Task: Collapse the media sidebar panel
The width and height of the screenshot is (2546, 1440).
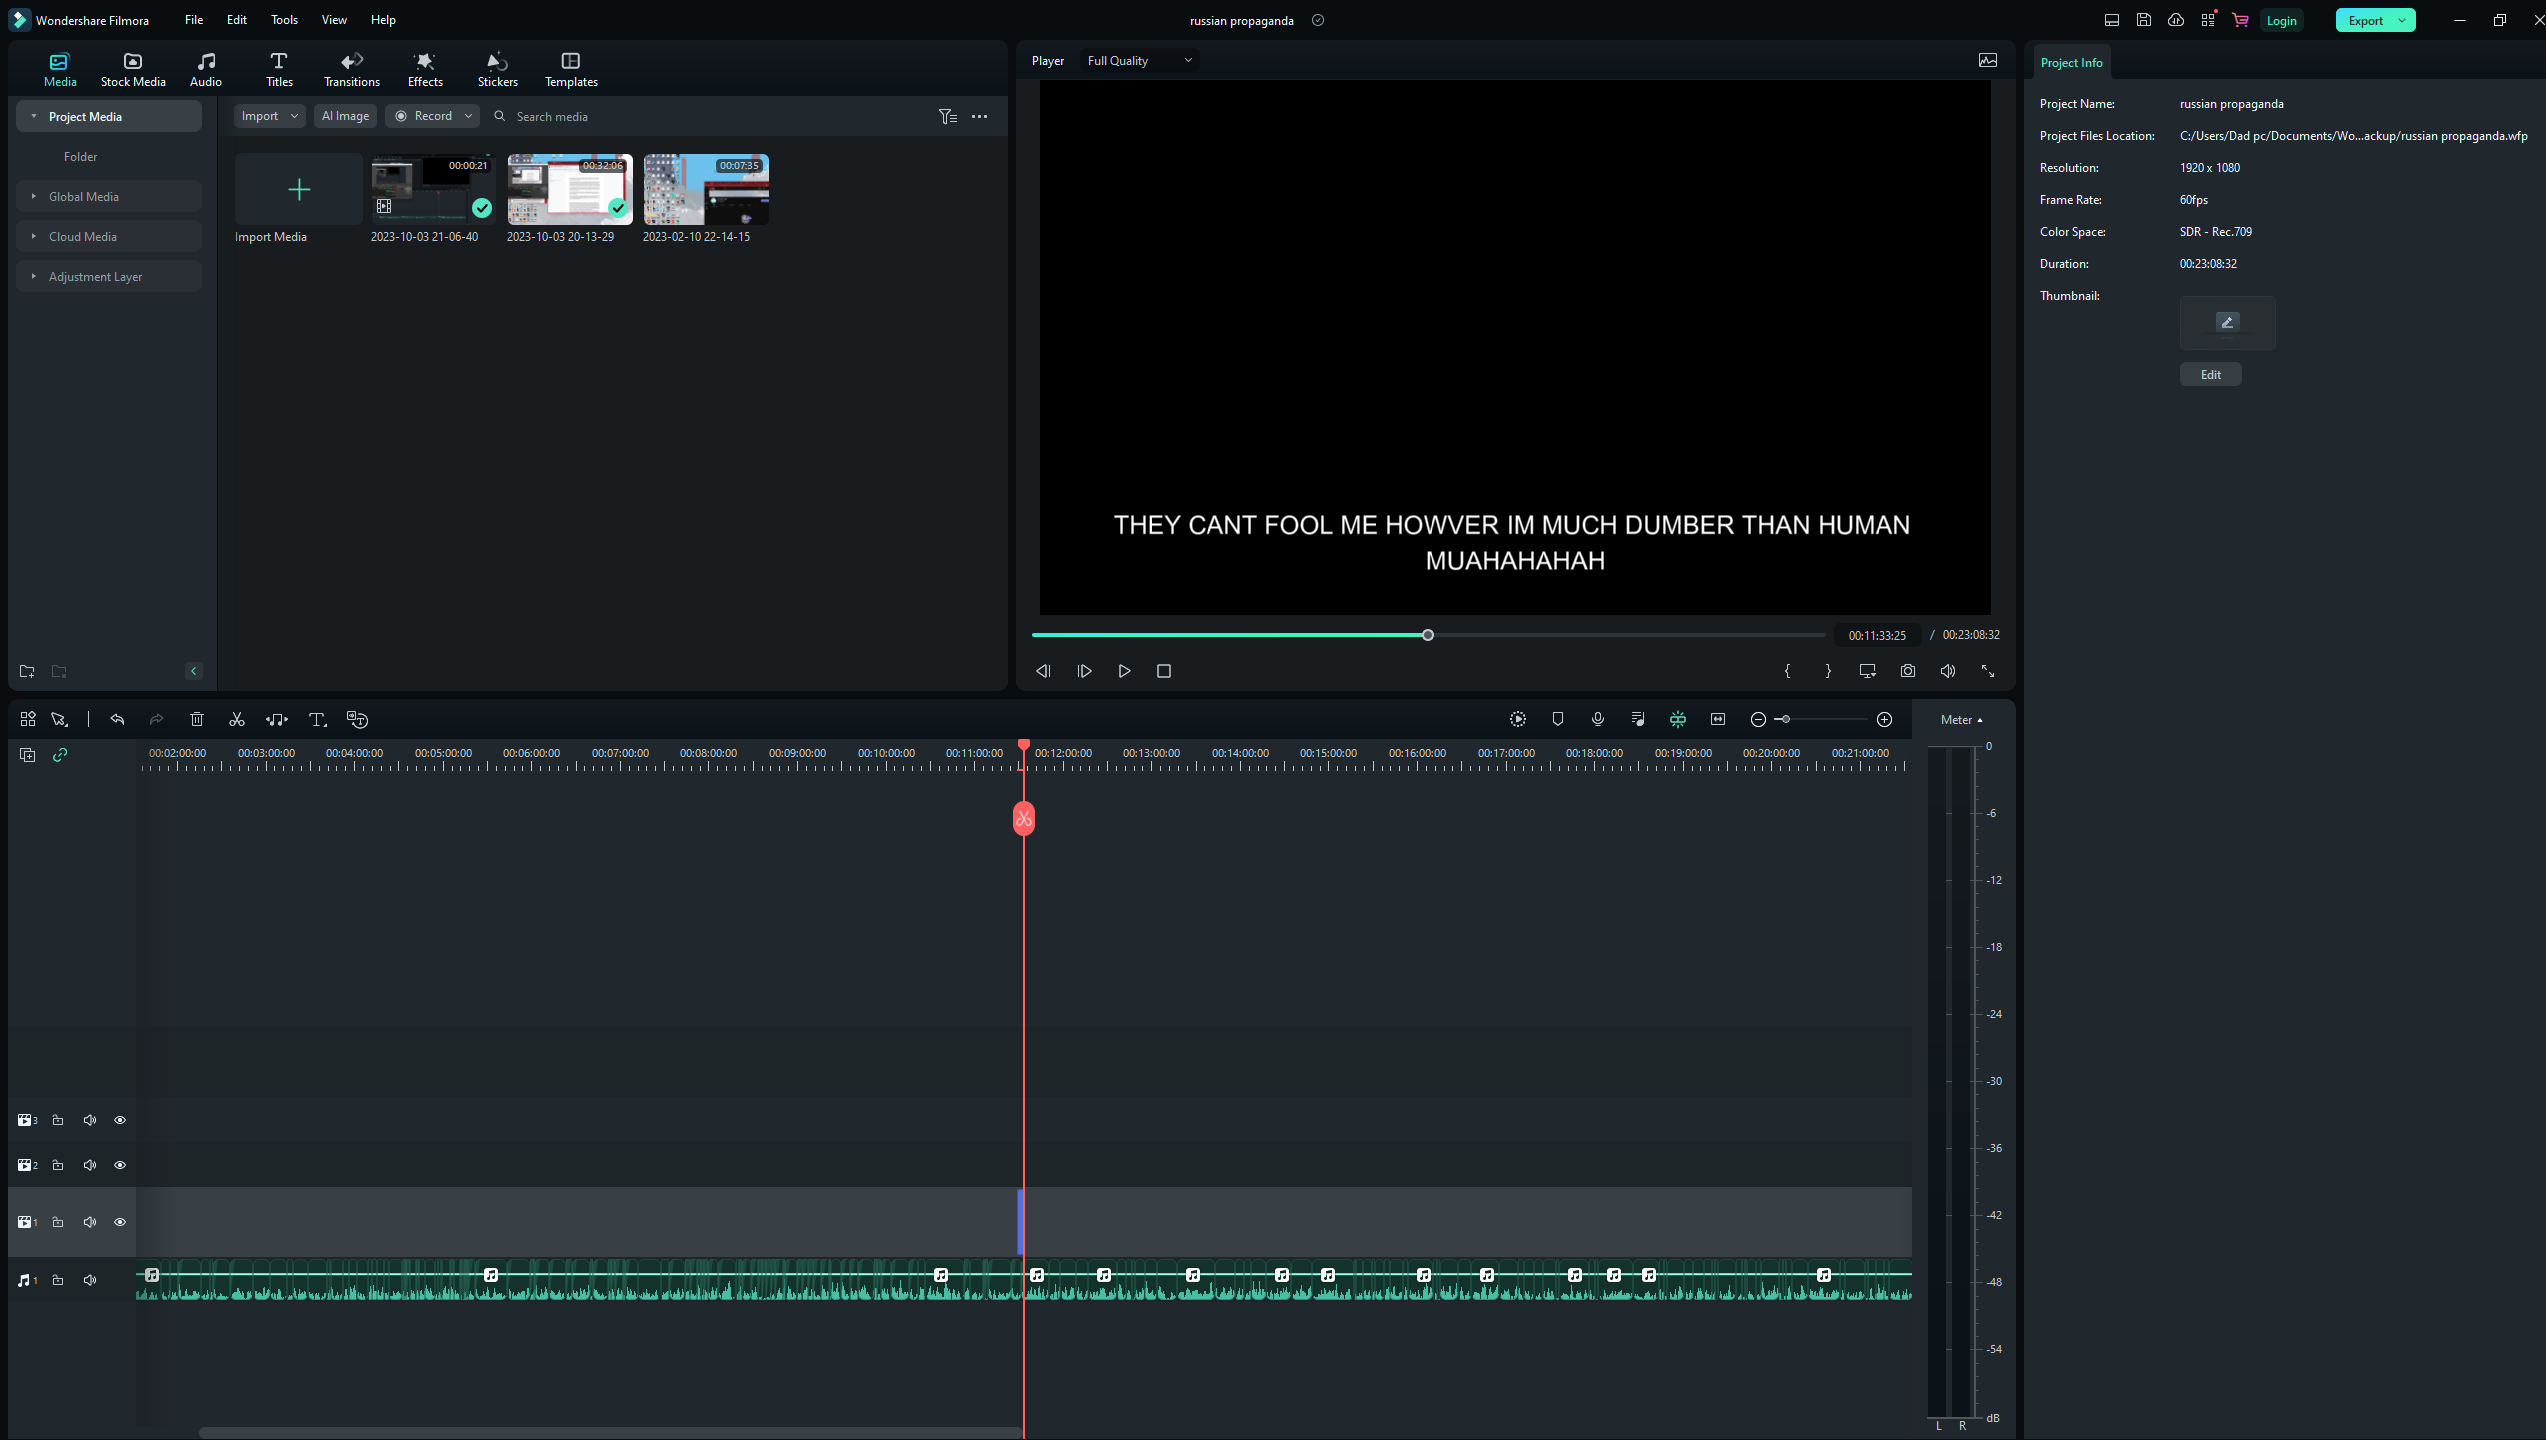Action: click(194, 671)
